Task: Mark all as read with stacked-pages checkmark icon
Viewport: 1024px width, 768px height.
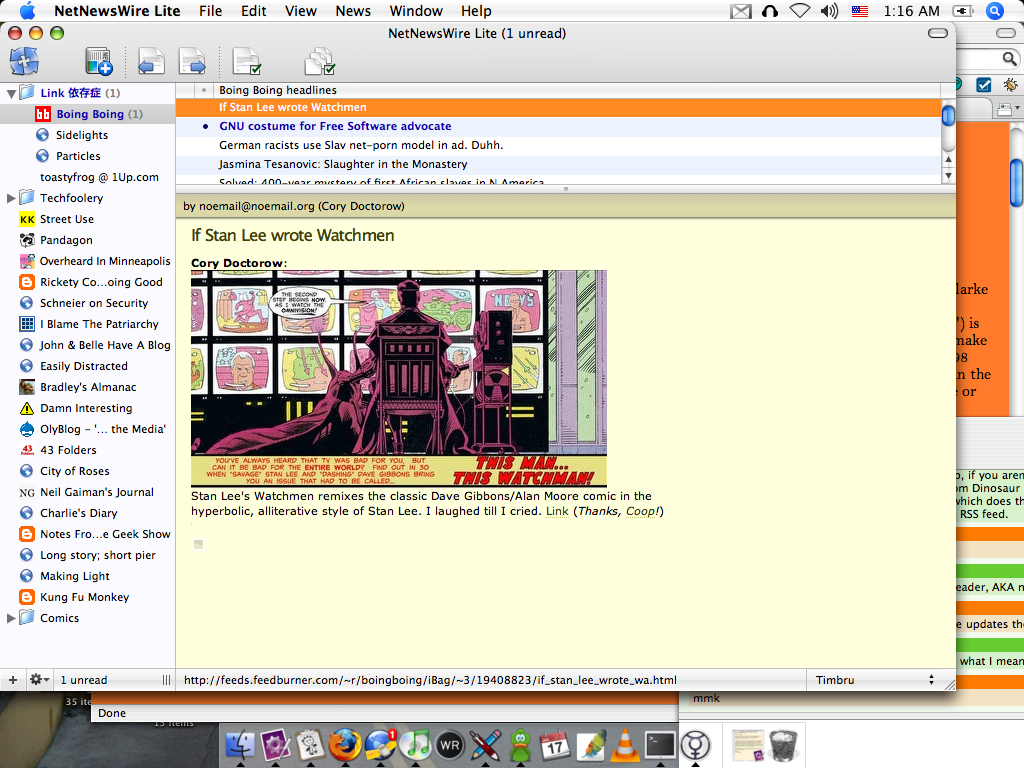Action: tap(320, 61)
